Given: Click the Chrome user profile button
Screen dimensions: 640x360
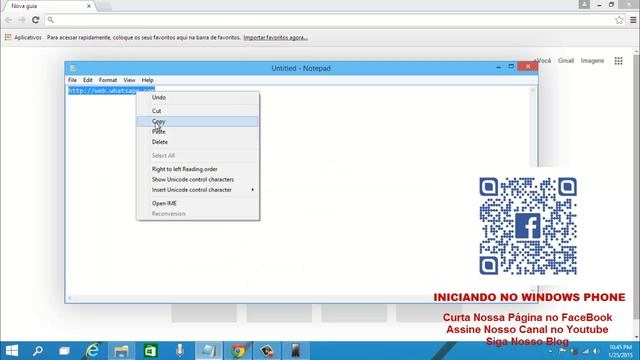Looking at the screenshot, I should (584, 4).
